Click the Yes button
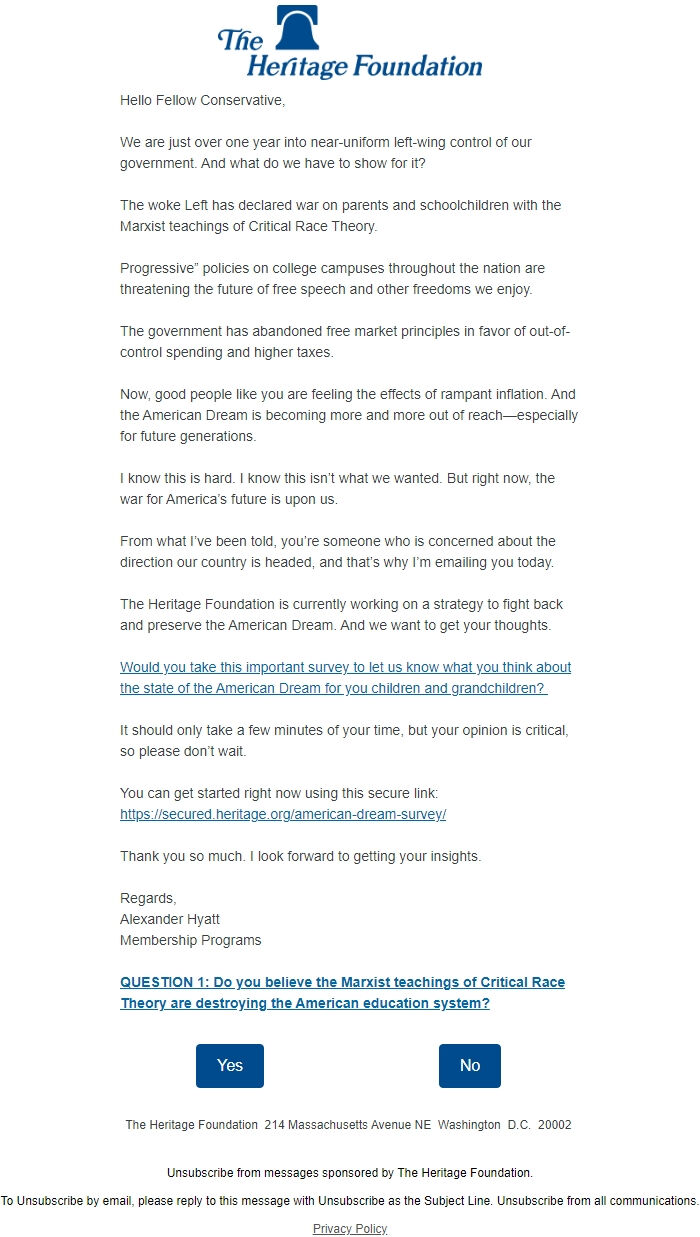Screen dimensions: 700x1237 (229, 1065)
